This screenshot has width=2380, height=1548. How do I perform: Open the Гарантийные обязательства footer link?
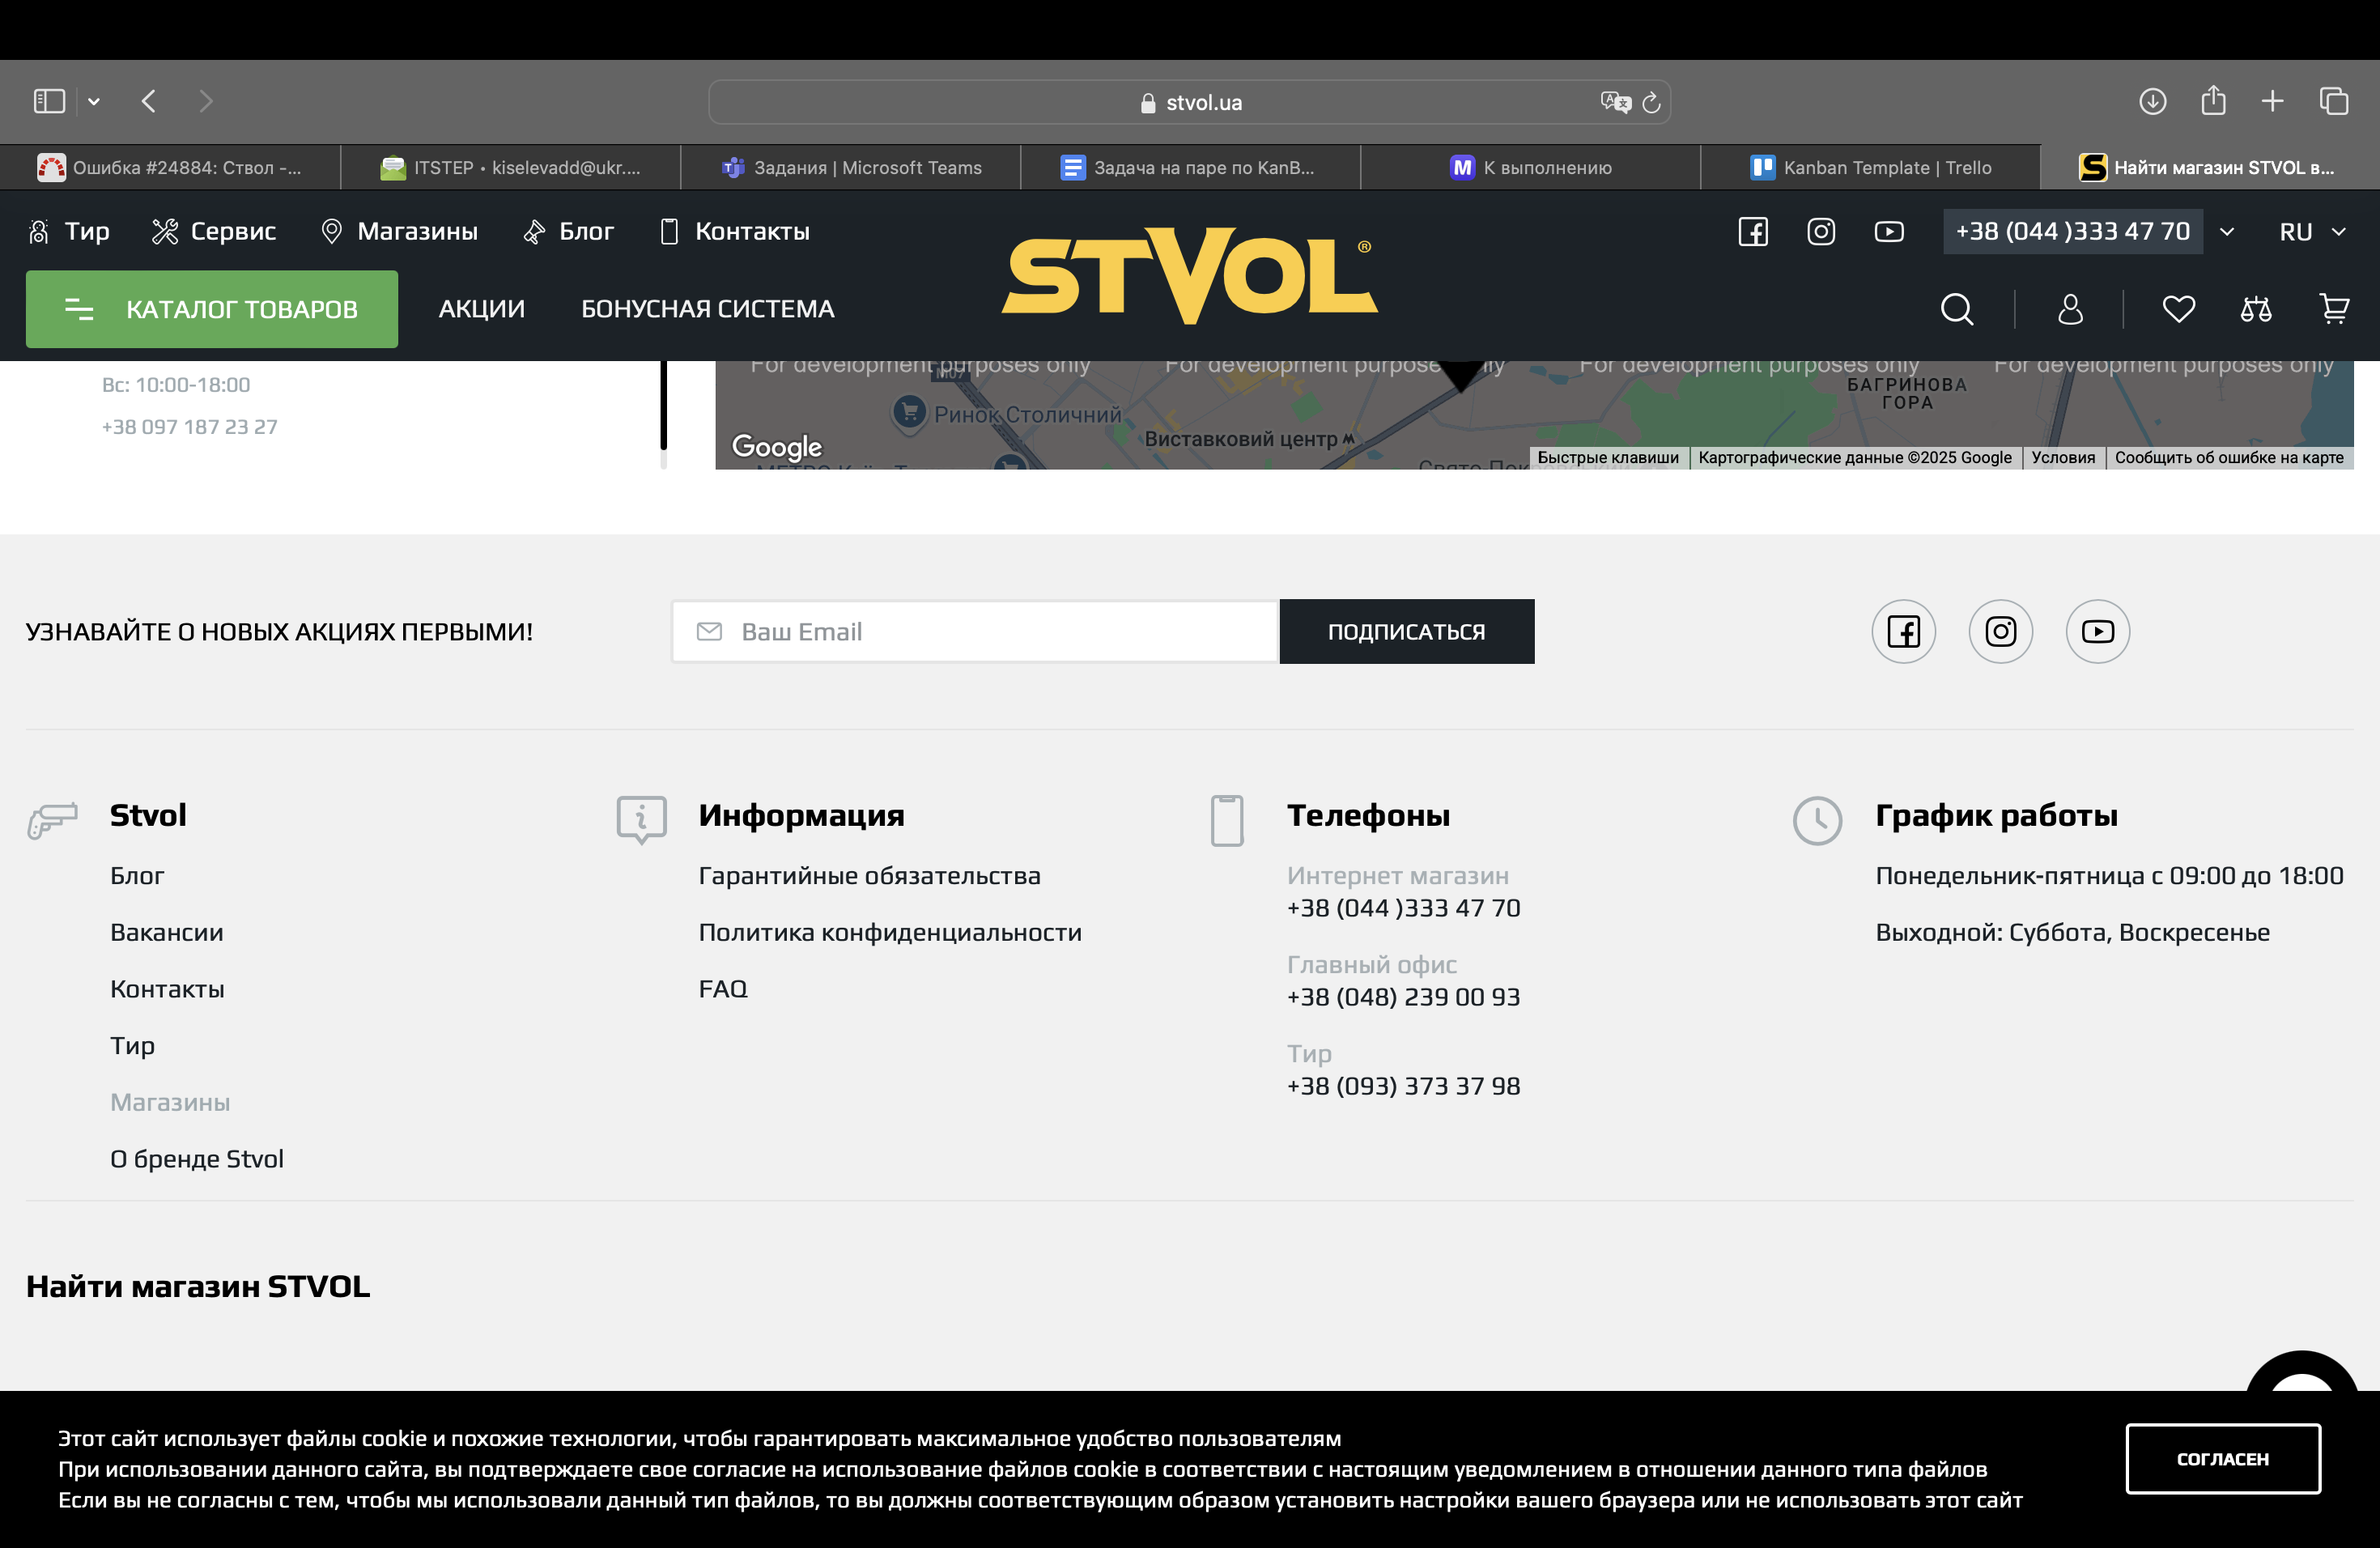pos(869,876)
